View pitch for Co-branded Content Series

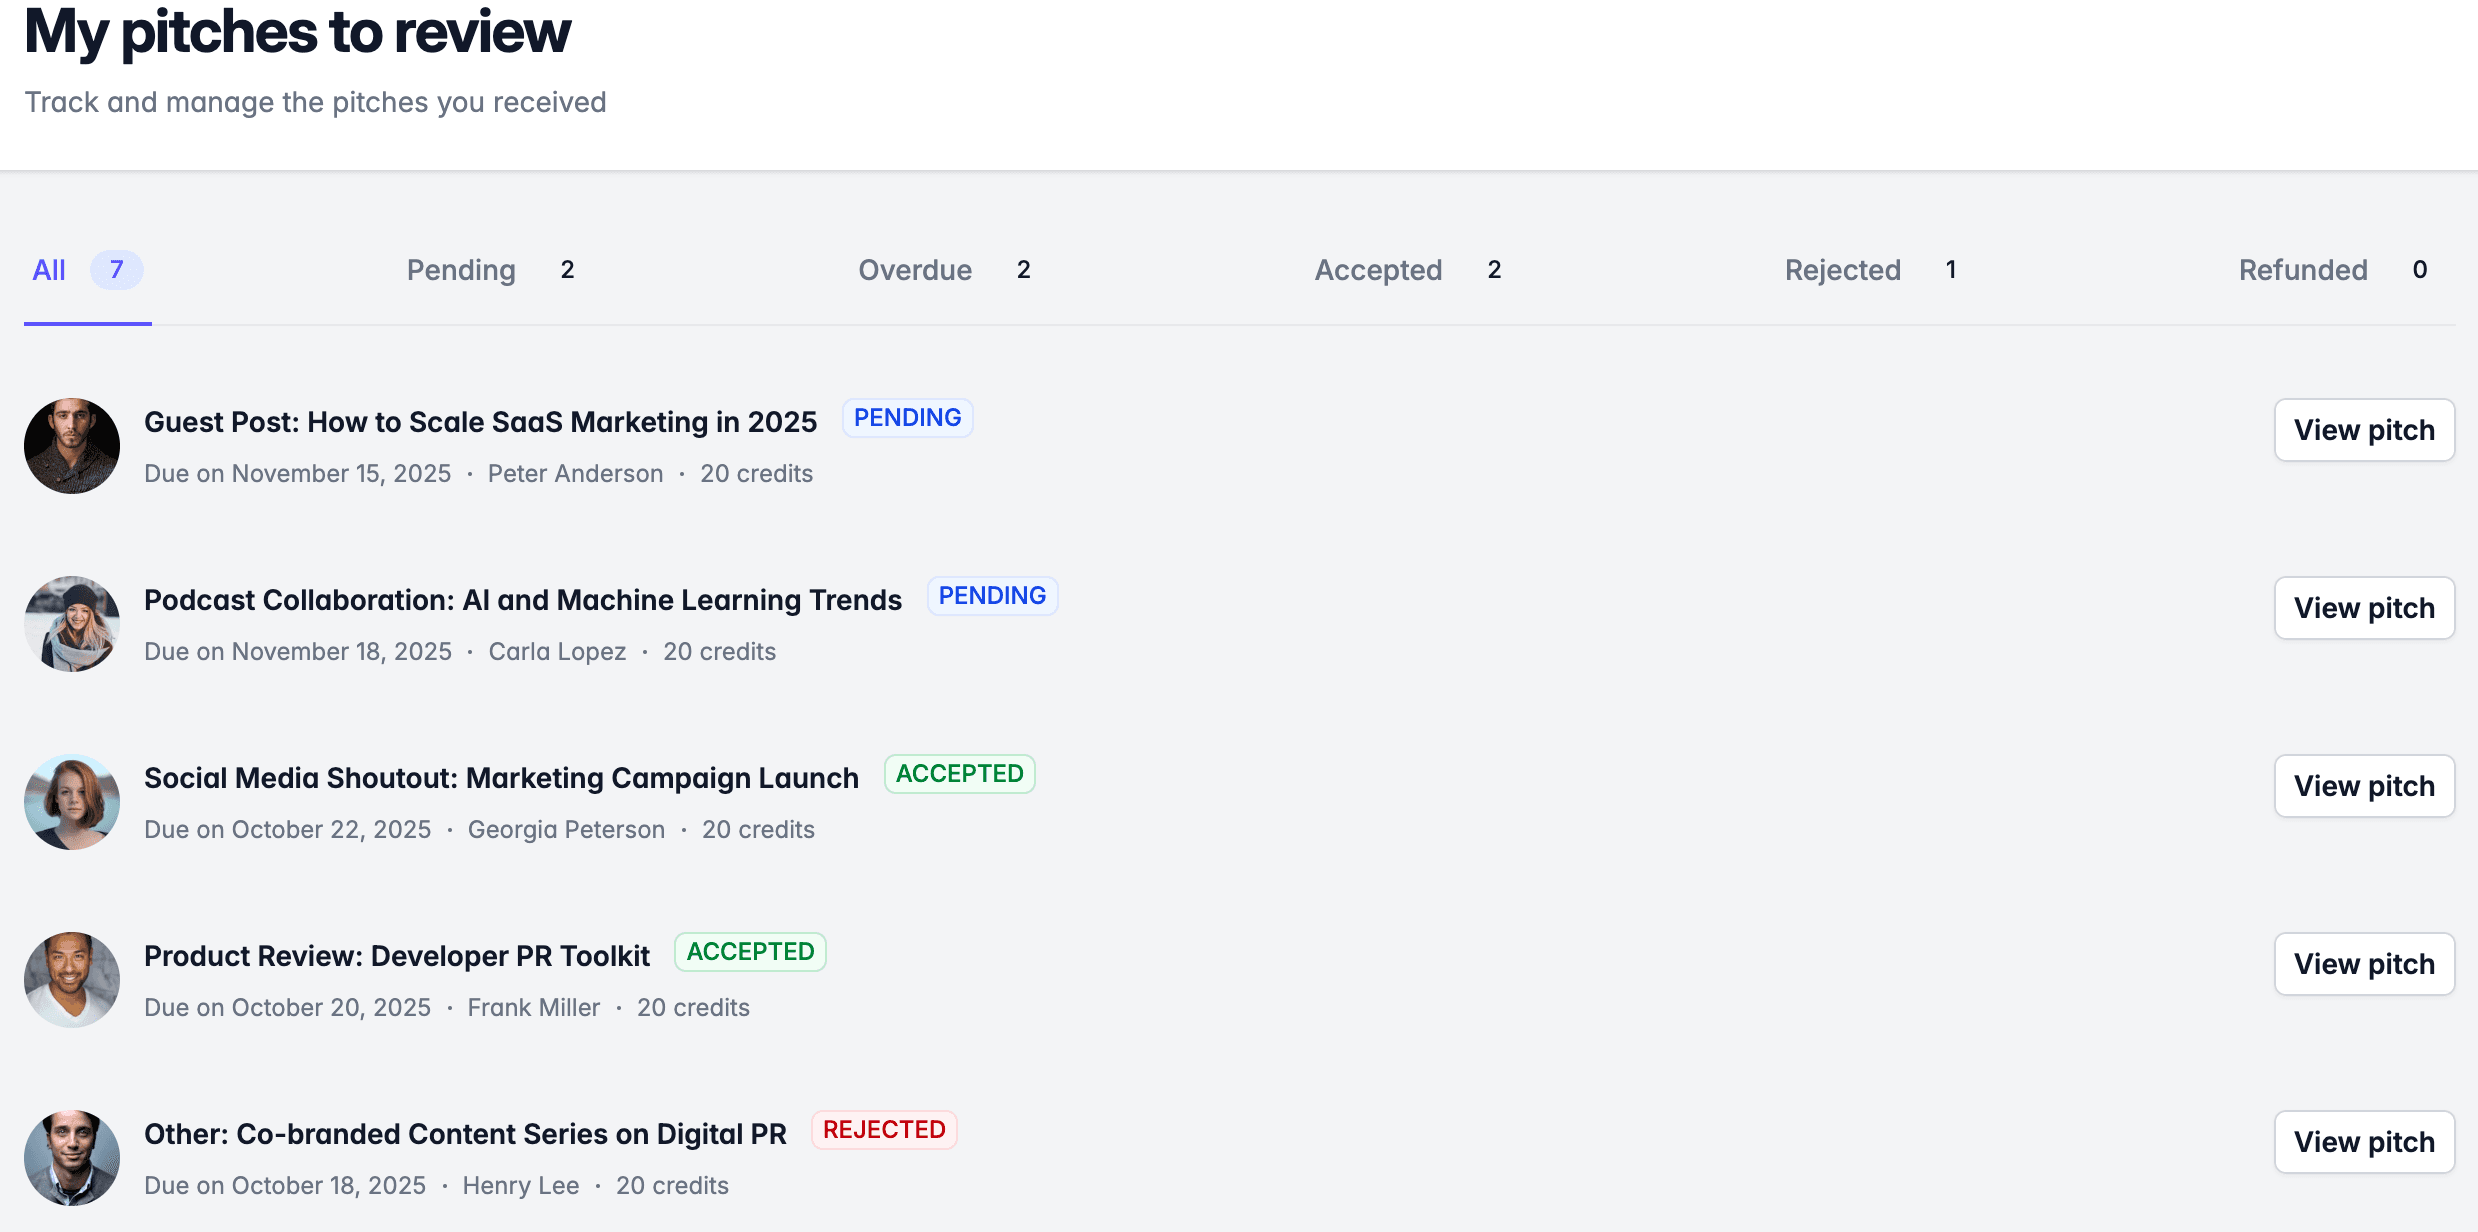[2363, 1142]
